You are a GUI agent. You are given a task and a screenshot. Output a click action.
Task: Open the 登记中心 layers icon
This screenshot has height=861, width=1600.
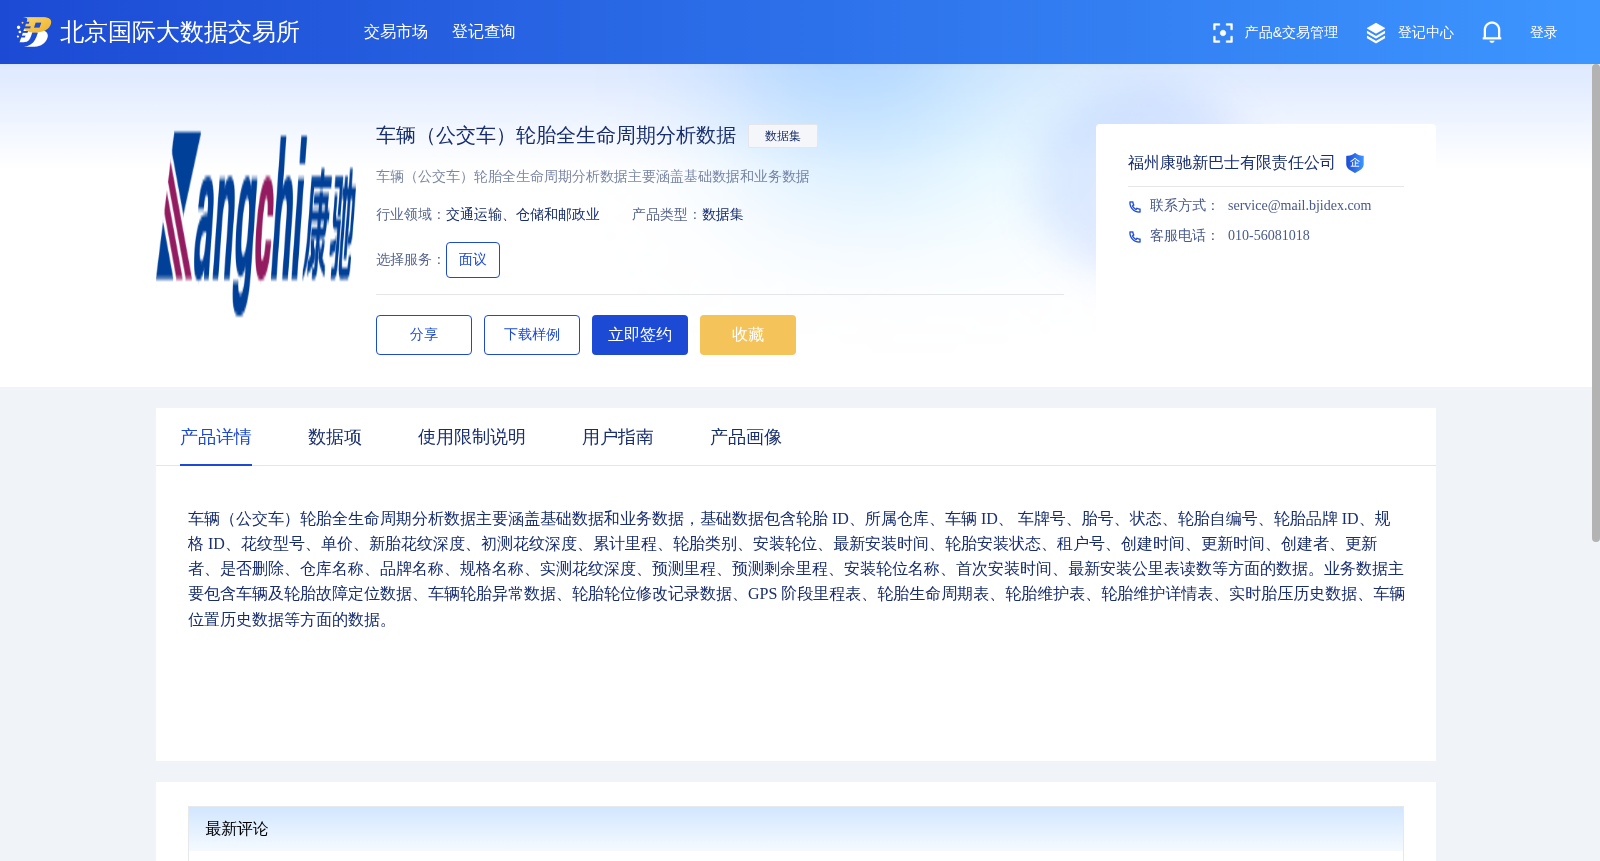pyautogui.click(x=1376, y=33)
